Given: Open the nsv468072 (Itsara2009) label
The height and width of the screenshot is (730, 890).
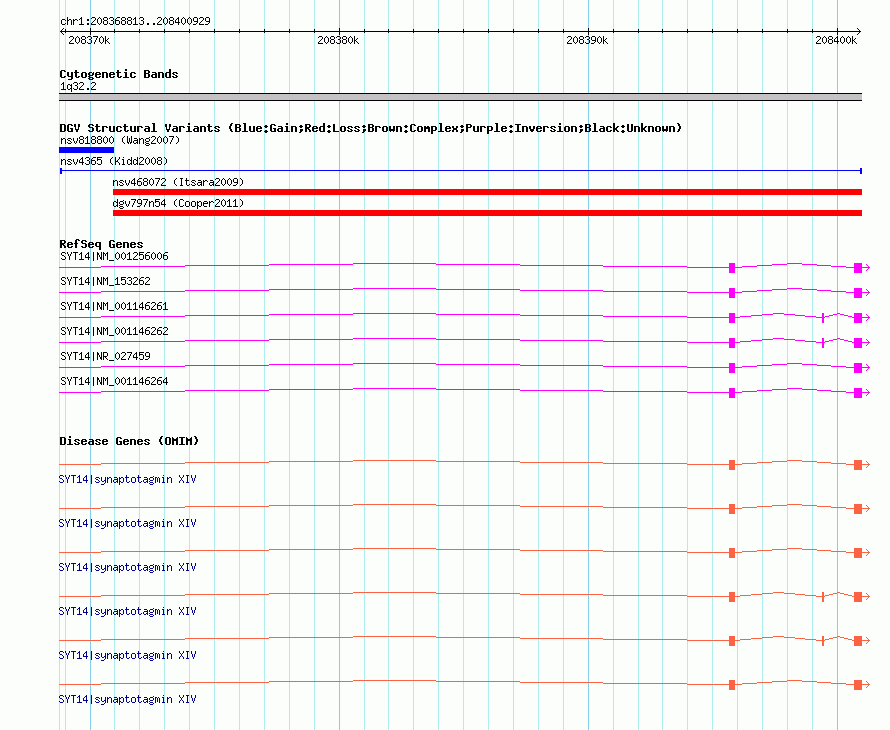Looking at the screenshot, I should [x=178, y=182].
